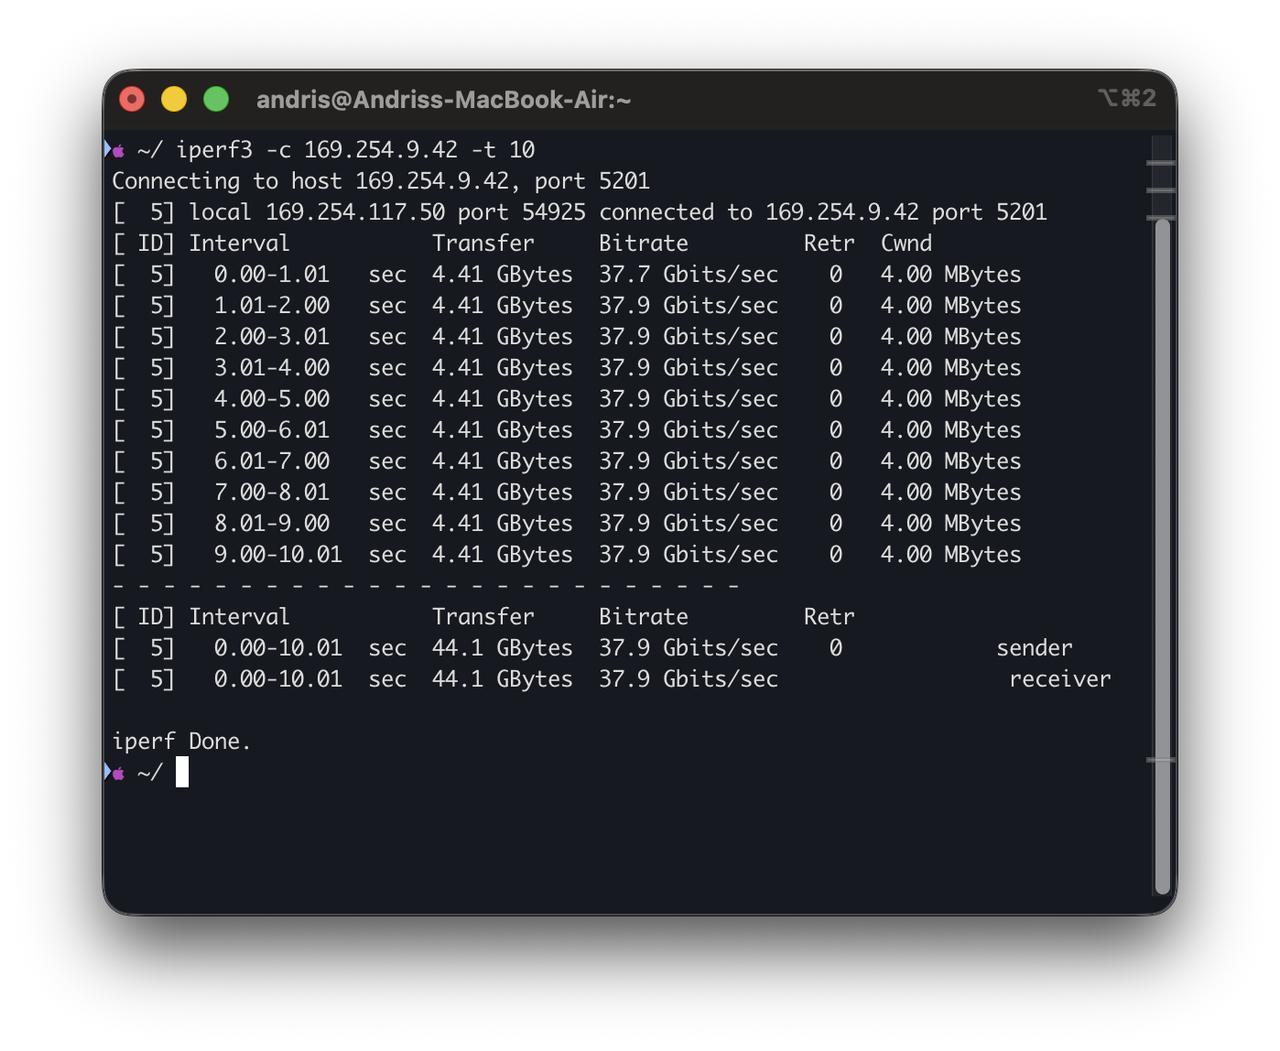Click the 44.1 GBytes value in sender row
Screen dimensions: 1280x1051
(502, 648)
